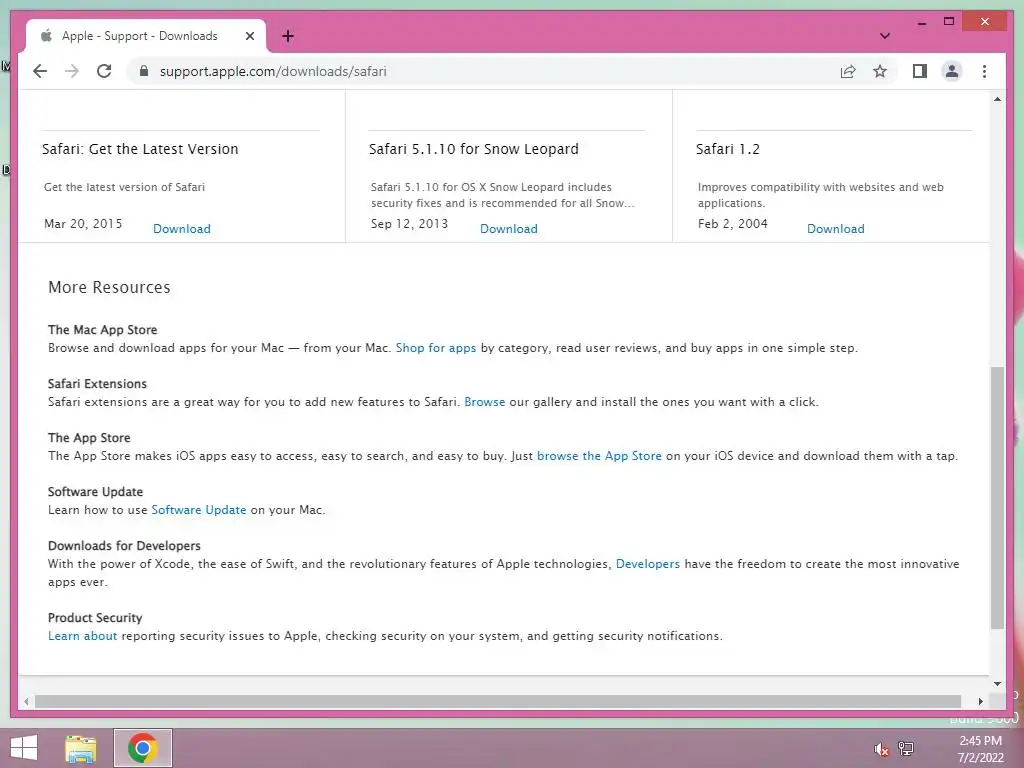Viewport: 1024px width, 768px height.
Task: Click the vertical scrollbar thumb
Action: pyautogui.click(x=997, y=498)
